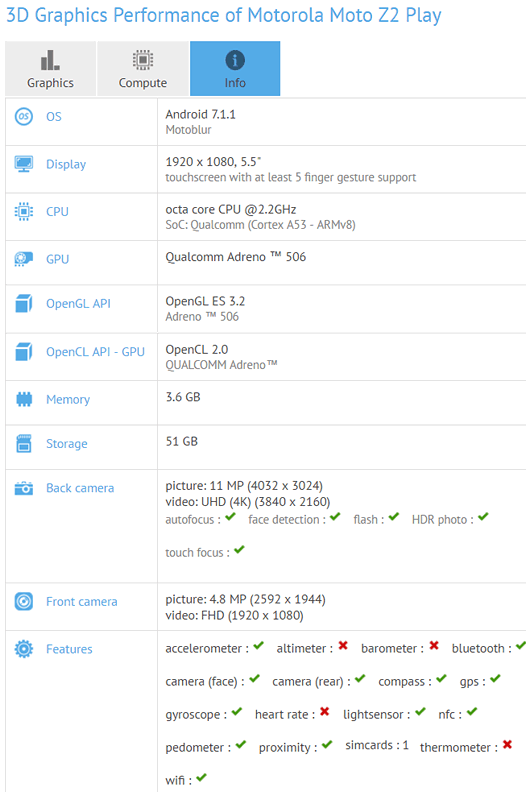This screenshot has height=792, width=526.
Task: Click the flash green checkmark
Action: [394, 517]
